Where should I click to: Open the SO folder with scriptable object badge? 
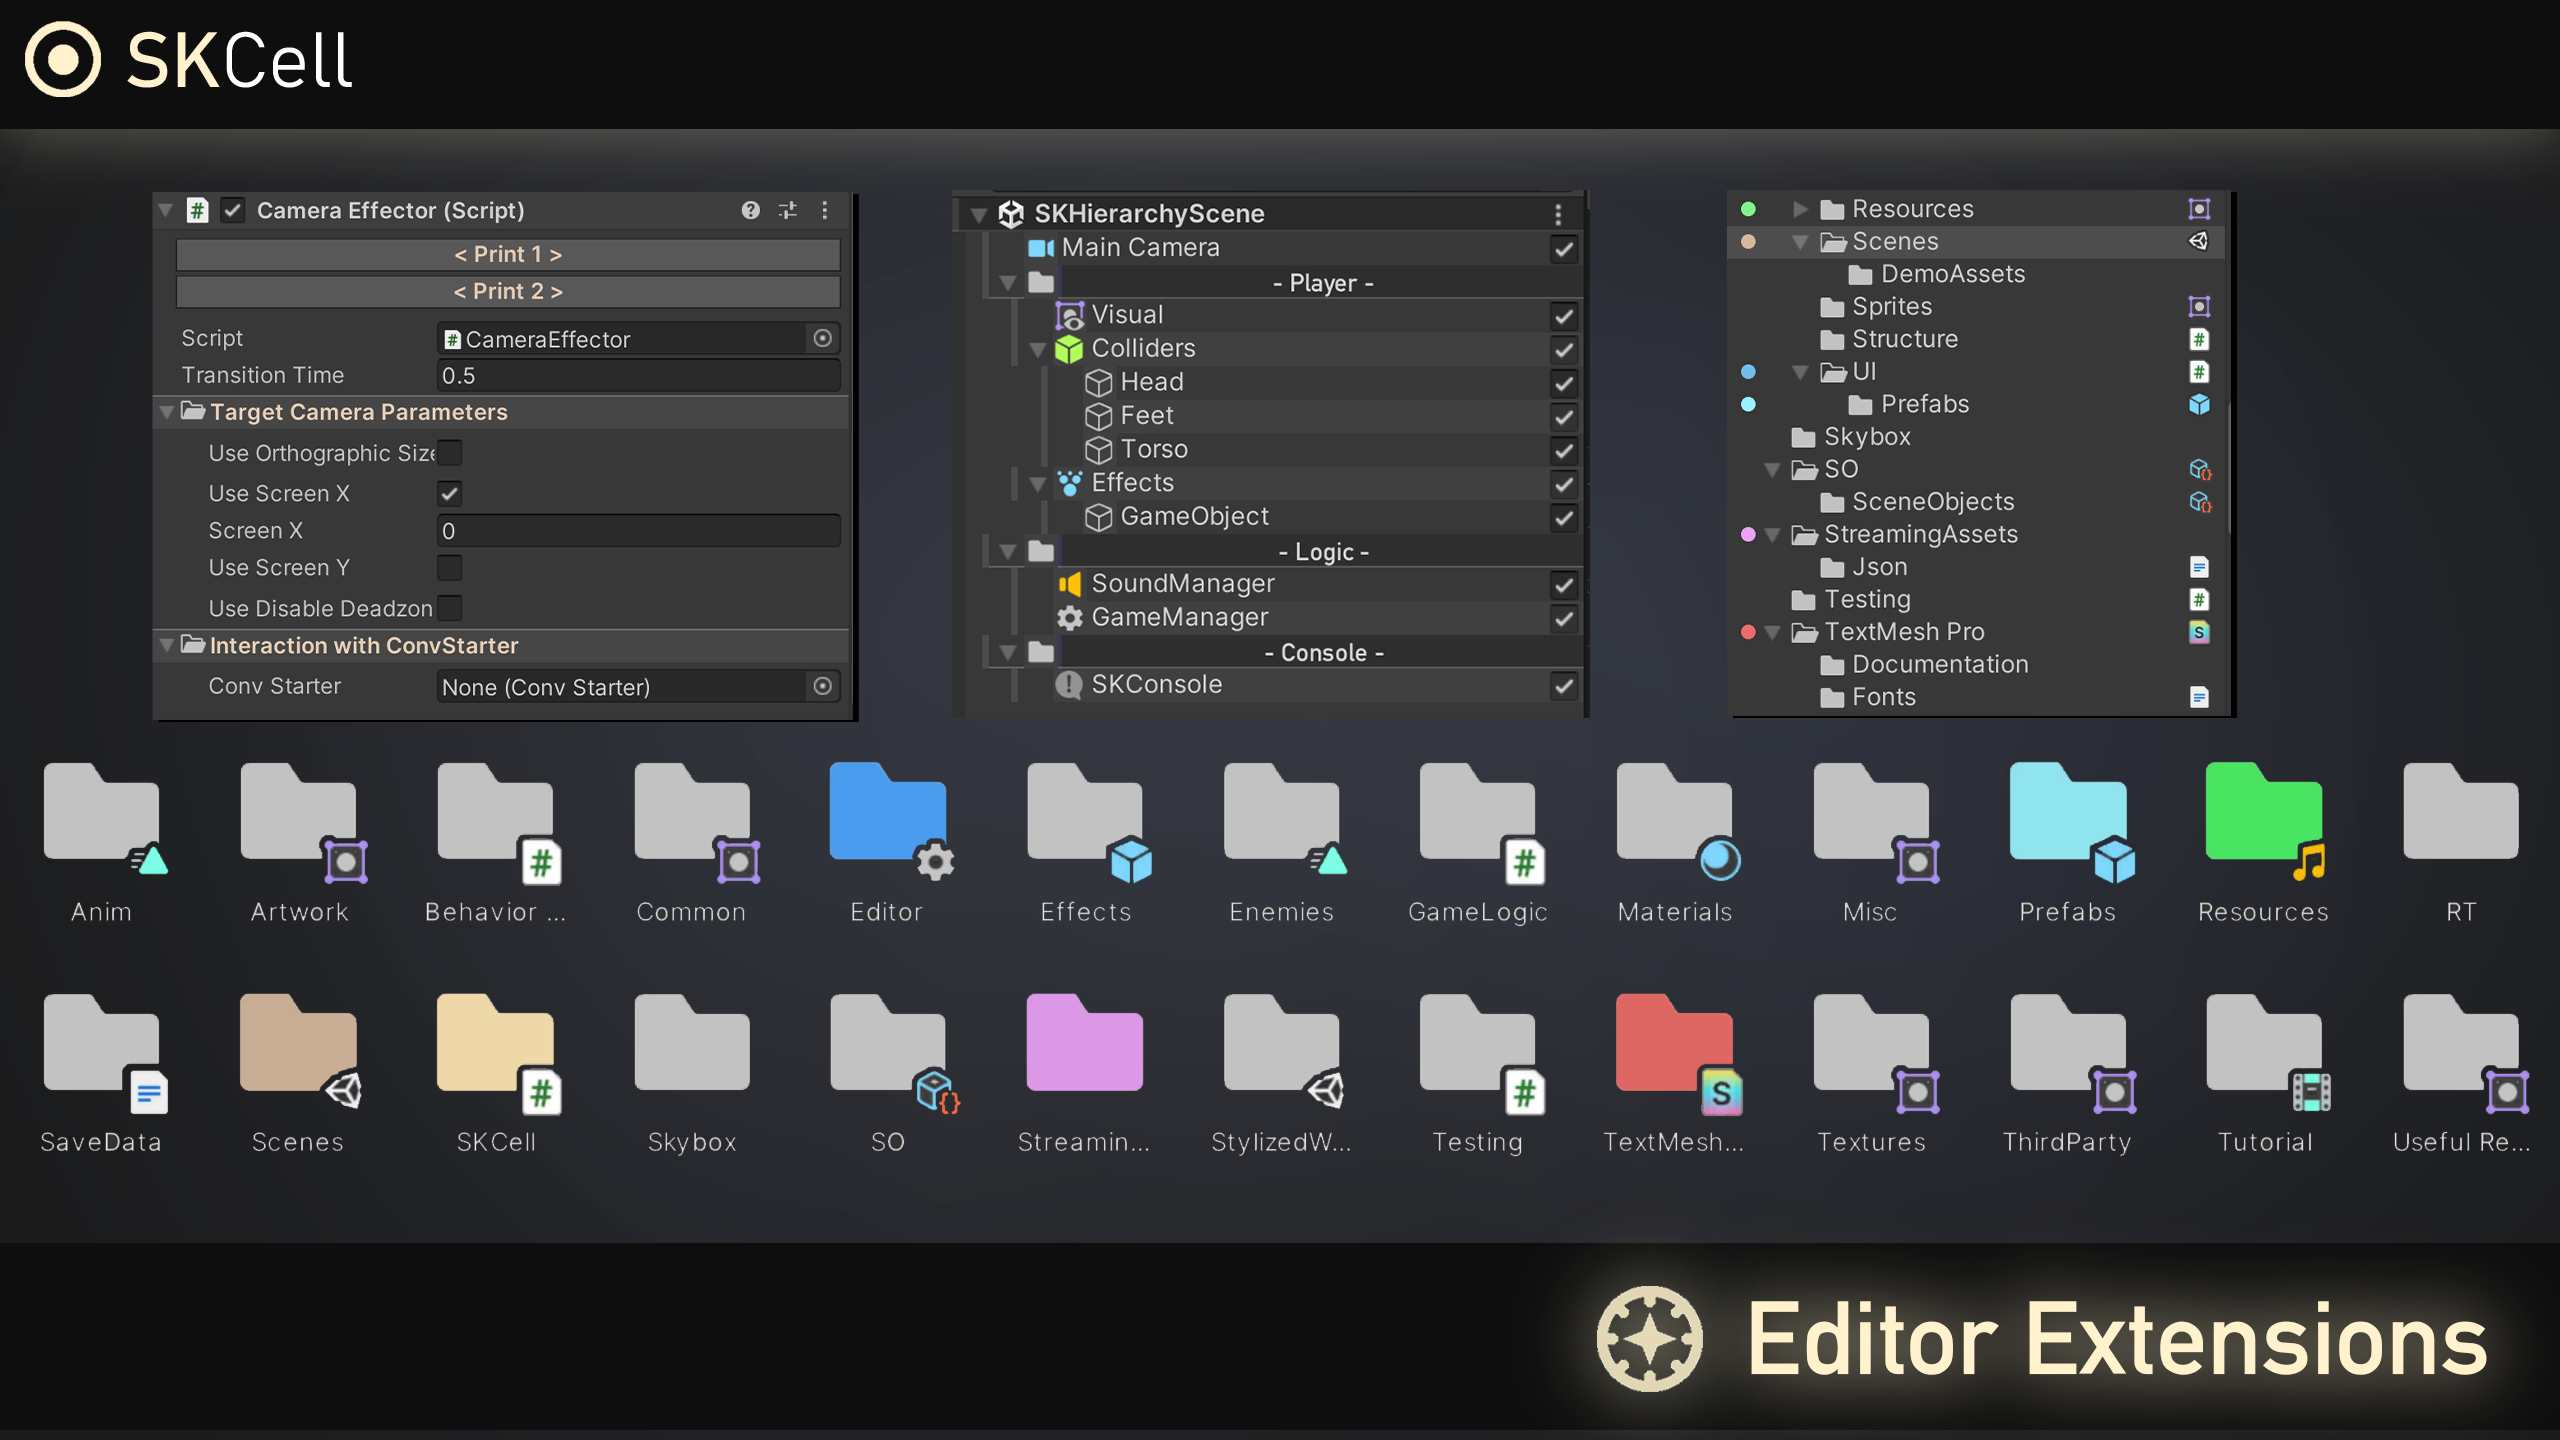(892, 1052)
